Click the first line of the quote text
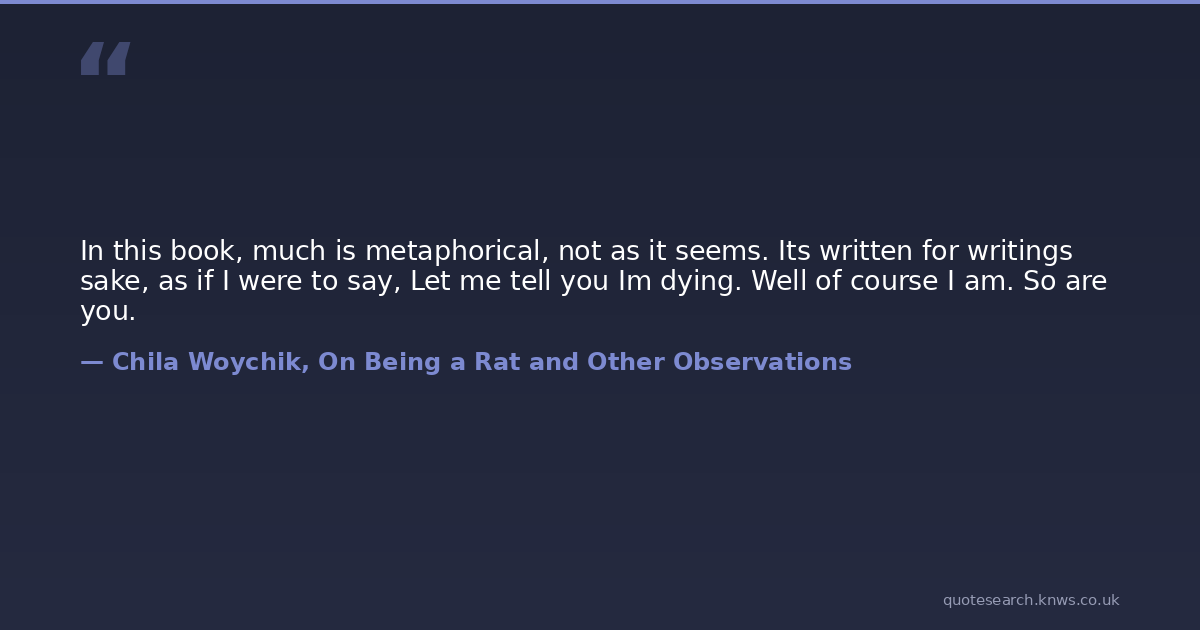The height and width of the screenshot is (630, 1200). coord(576,251)
